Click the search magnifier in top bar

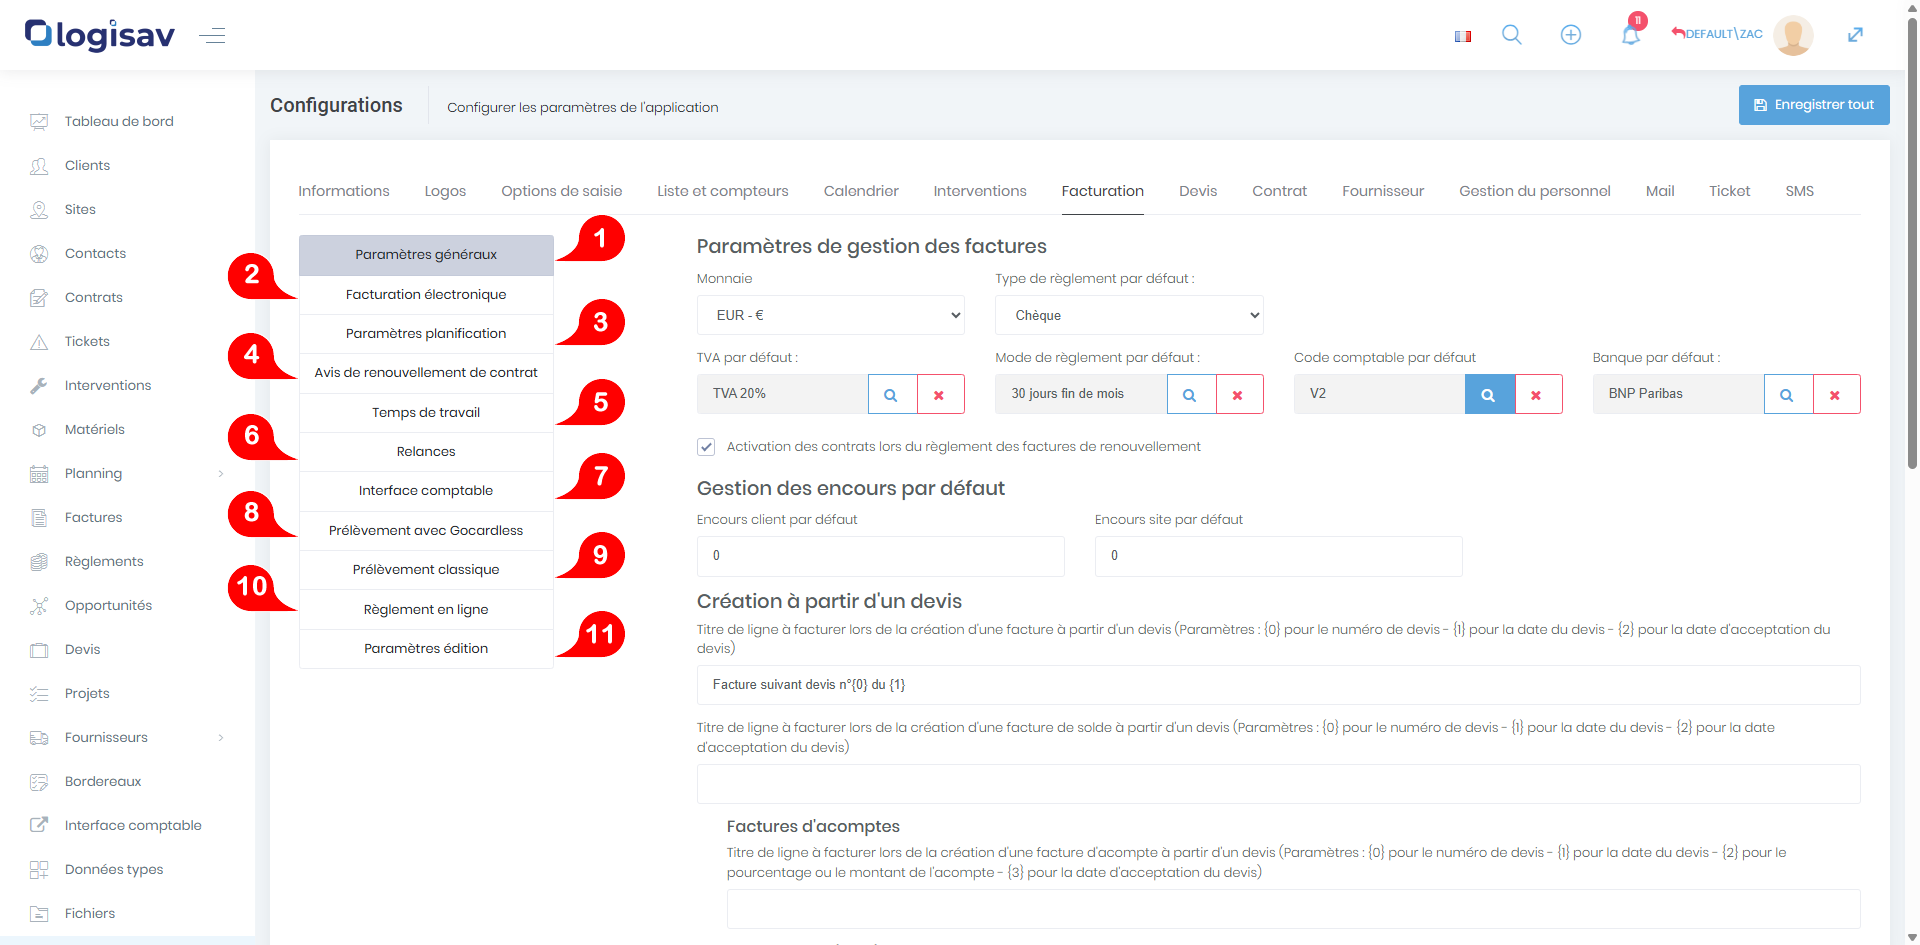[x=1512, y=35]
